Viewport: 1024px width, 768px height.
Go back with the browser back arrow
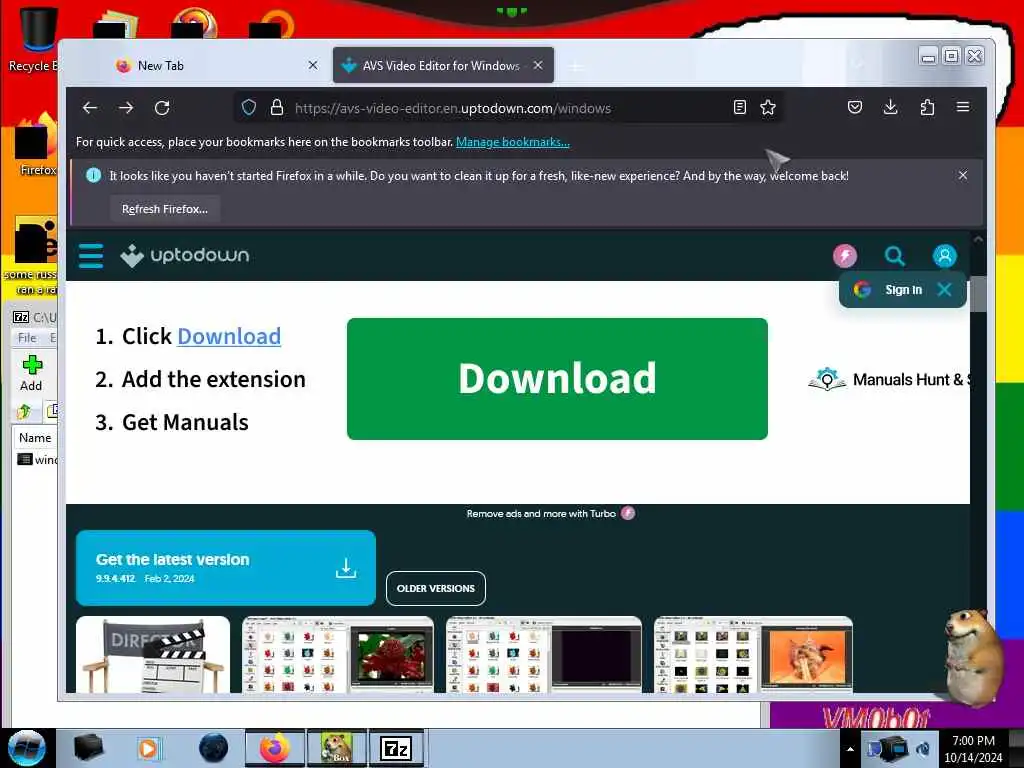click(90, 108)
